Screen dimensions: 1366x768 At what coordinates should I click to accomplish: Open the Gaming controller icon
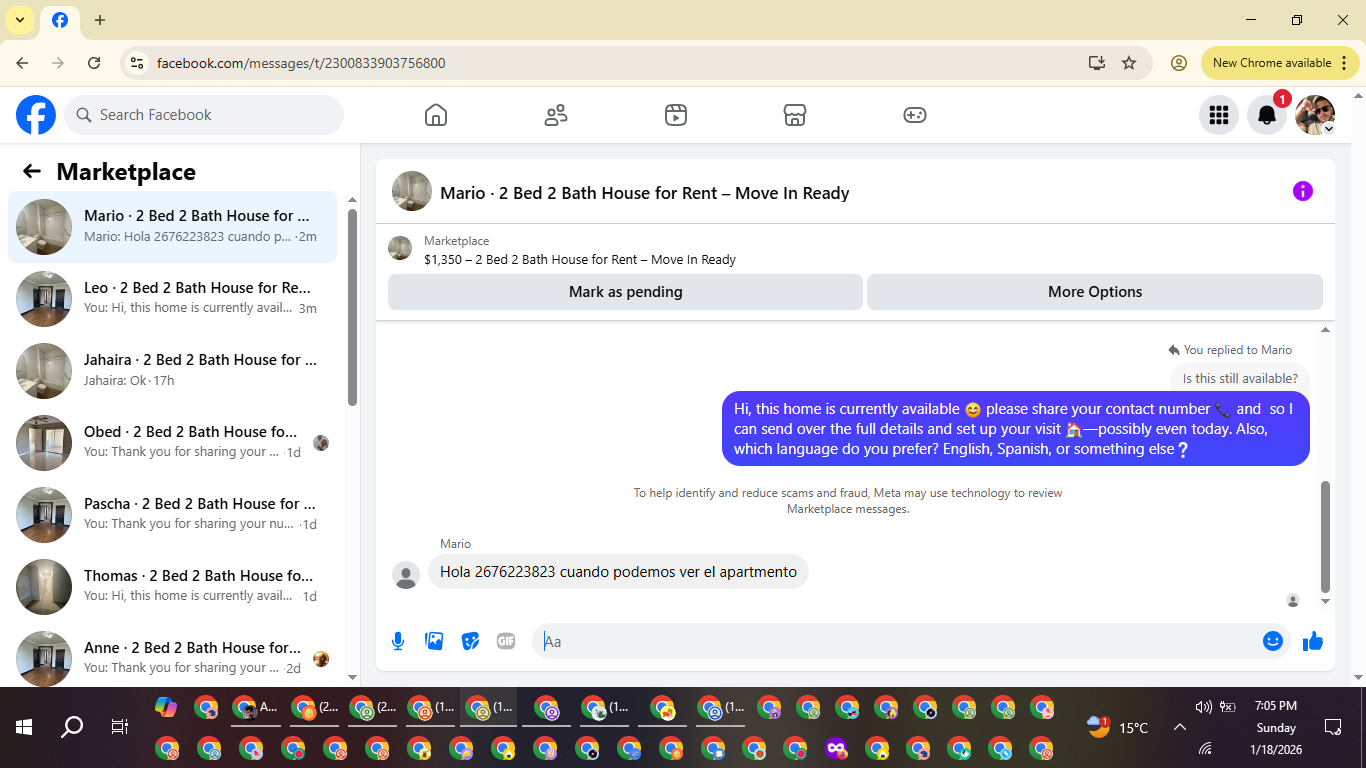915,115
